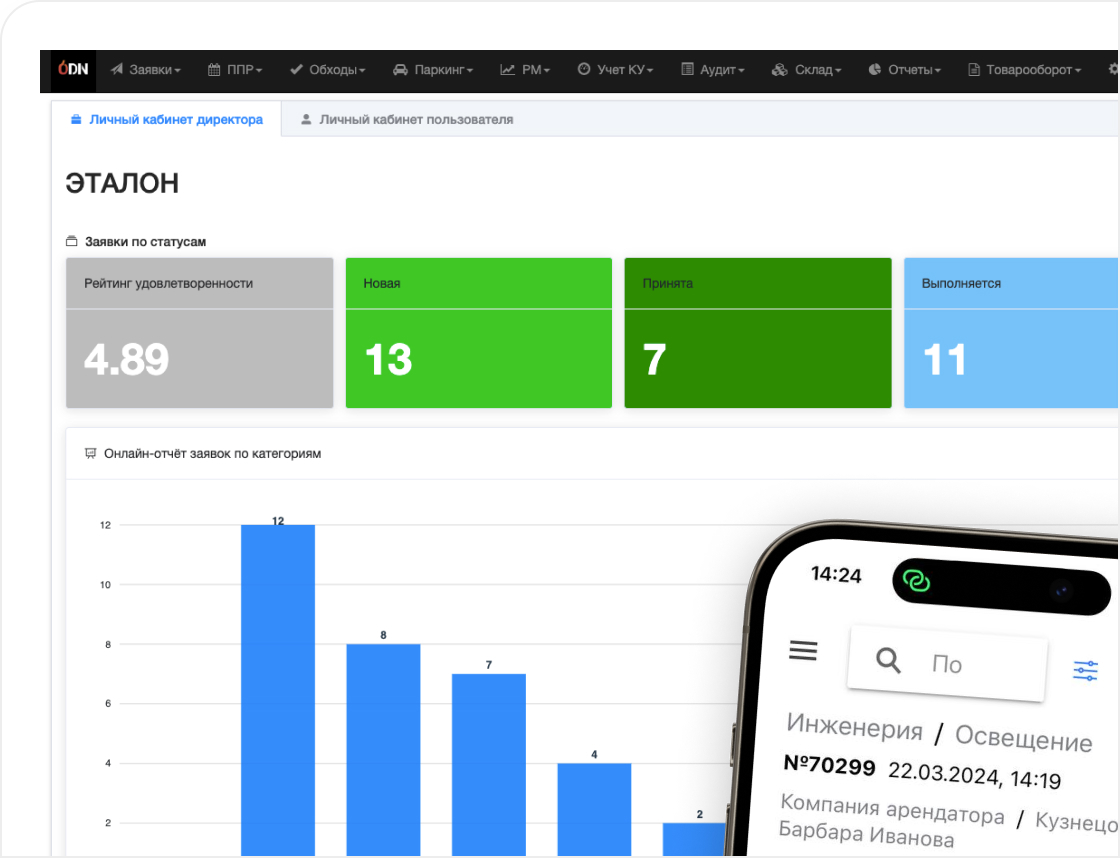
Task: Click the green link icon in the phone island
Action: (916, 581)
